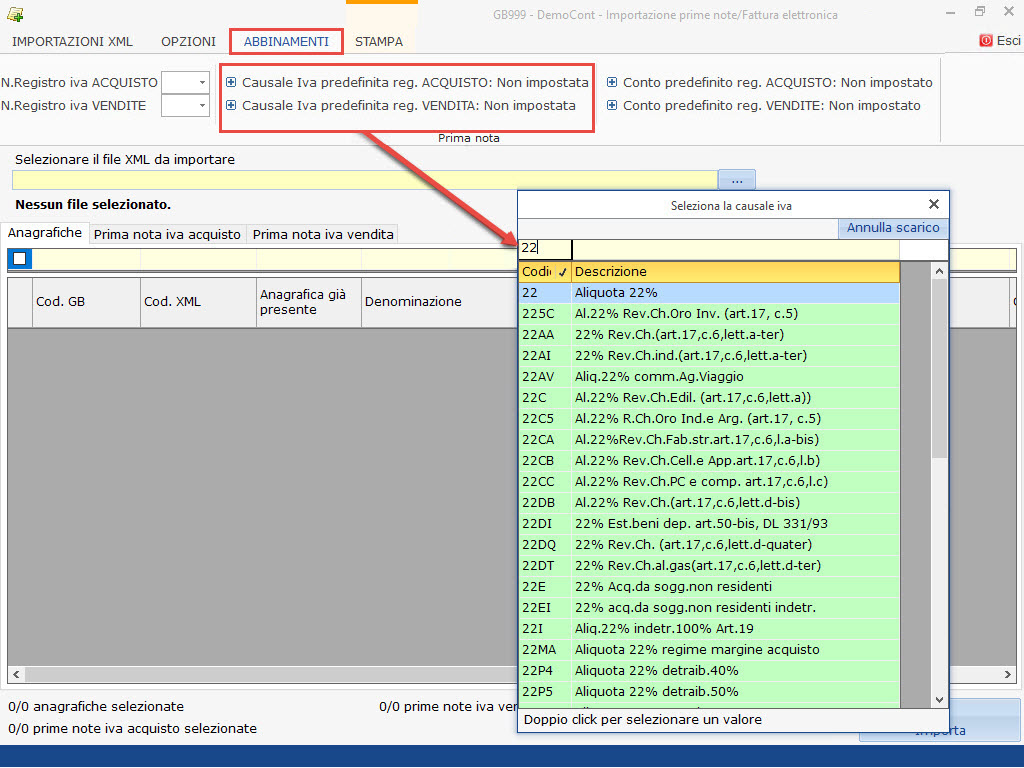Click the browse button with three dots
This screenshot has height=768, width=1024.
[736, 180]
